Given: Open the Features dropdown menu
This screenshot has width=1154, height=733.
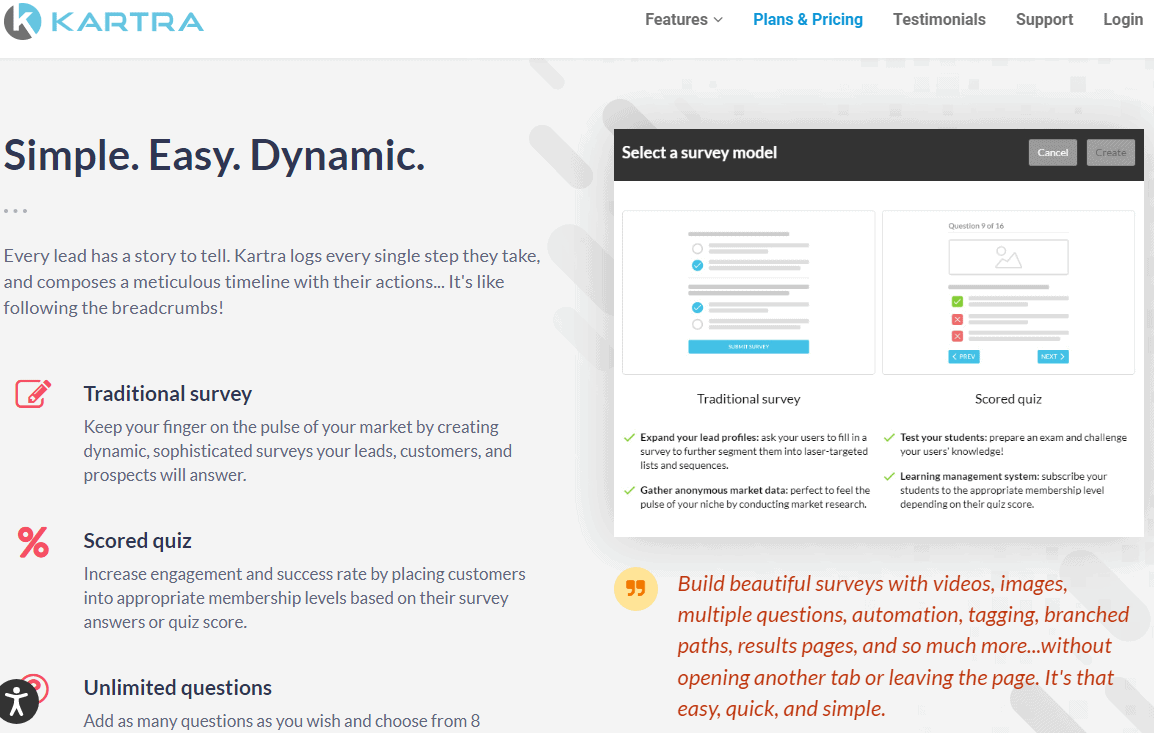Looking at the screenshot, I should (x=684, y=20).
